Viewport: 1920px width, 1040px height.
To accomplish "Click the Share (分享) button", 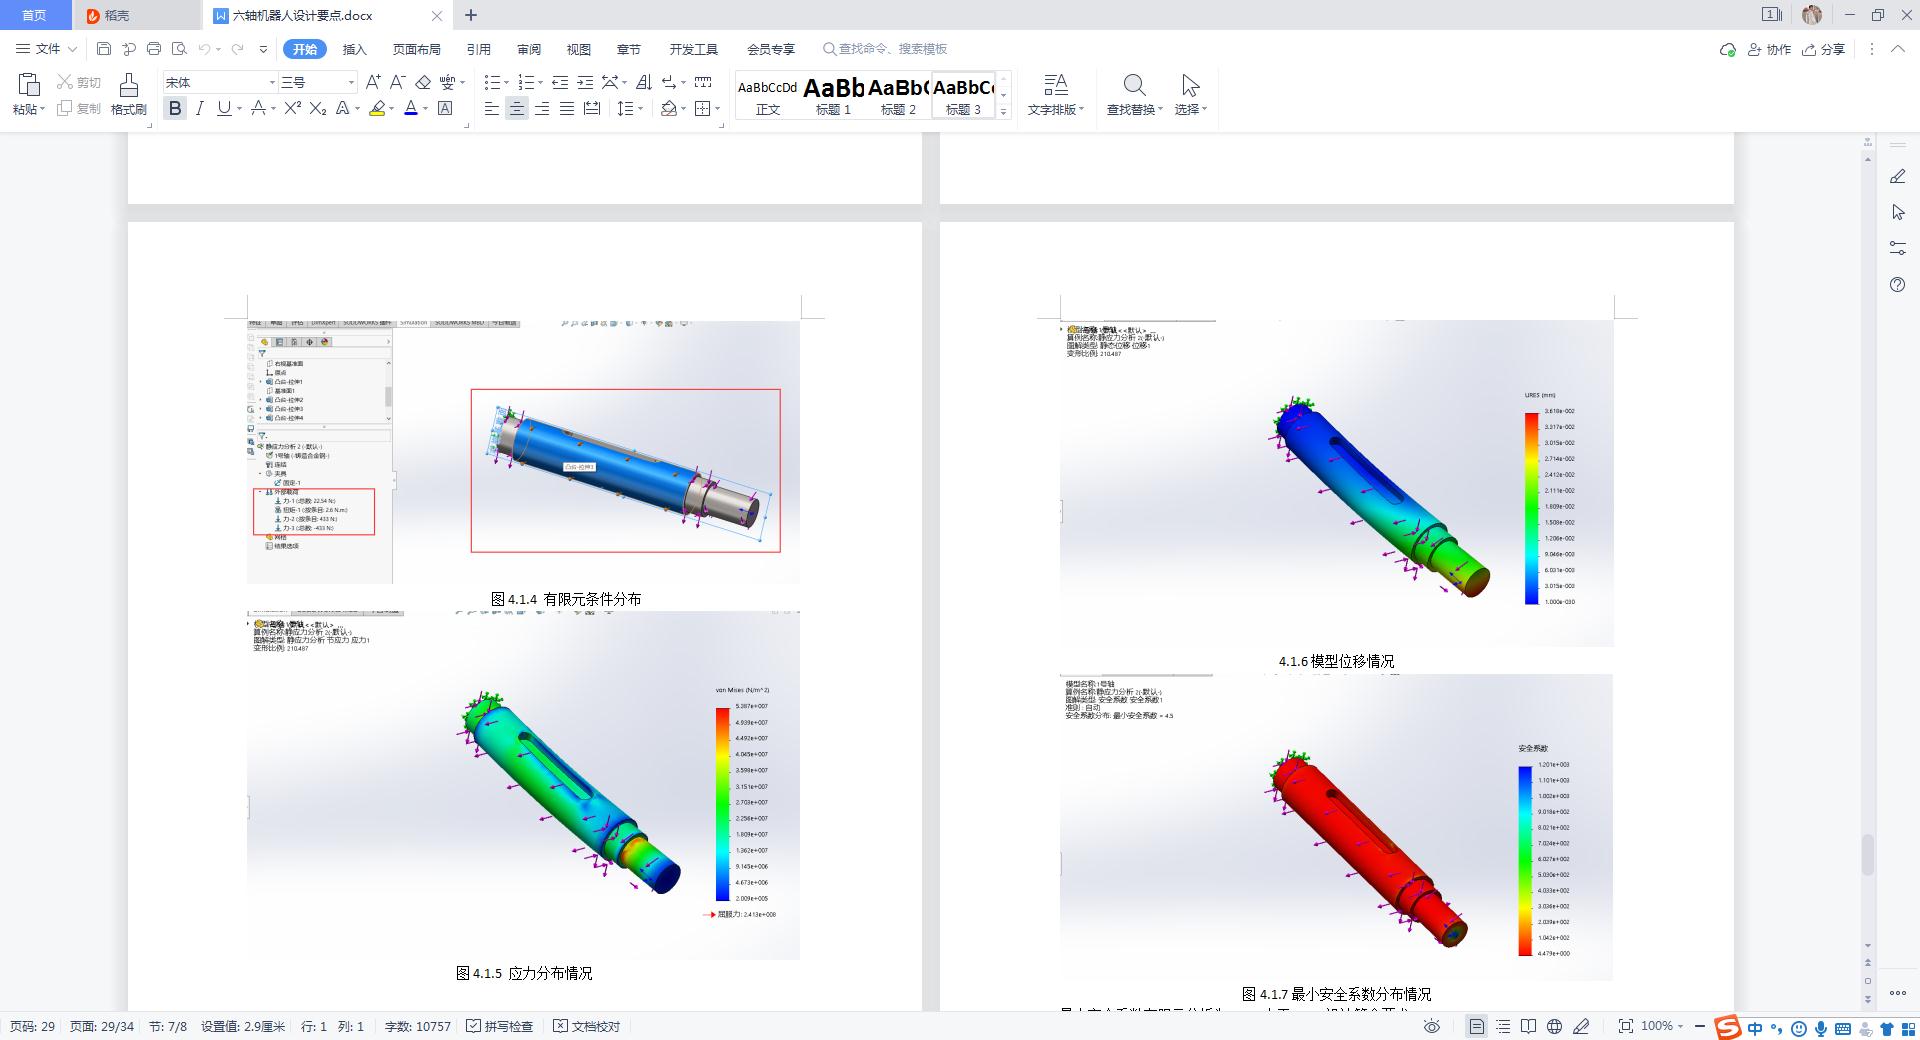I will coord(1823,49).
